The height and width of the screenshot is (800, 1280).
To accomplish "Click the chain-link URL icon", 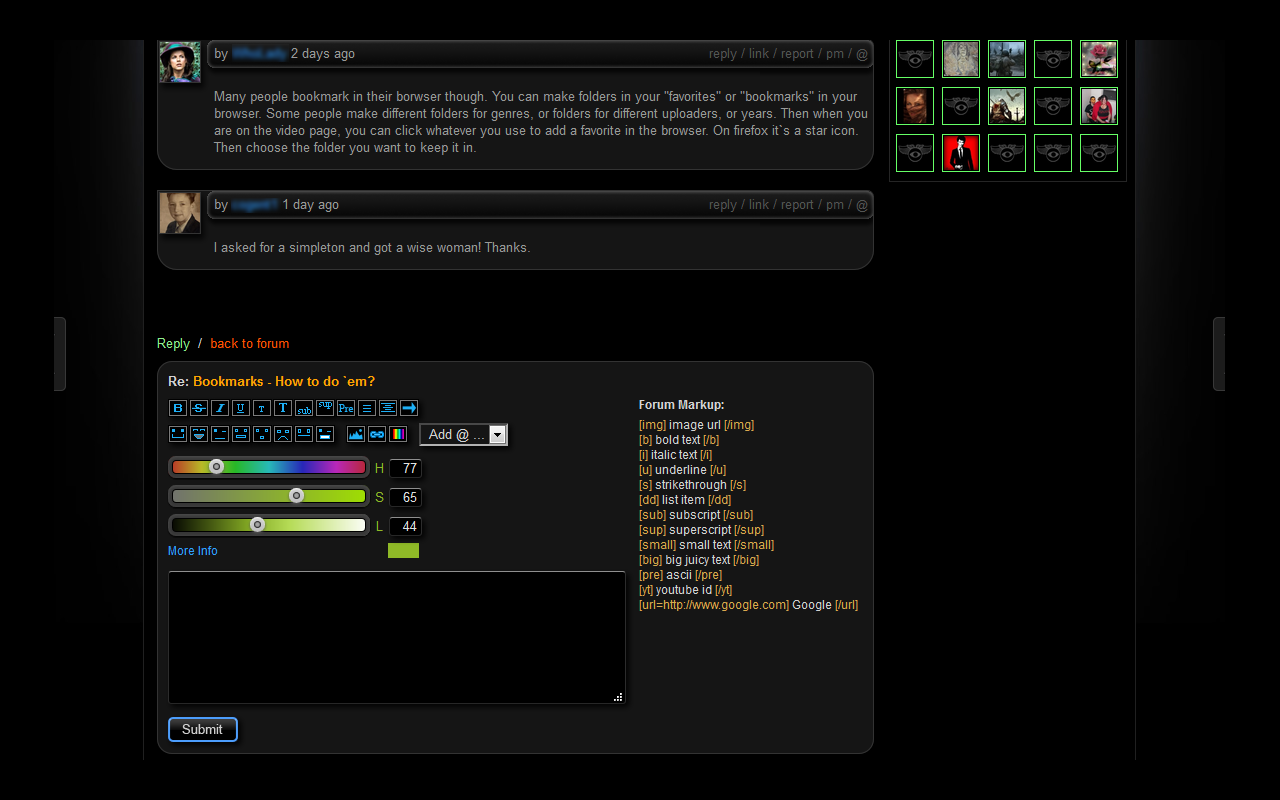I will pos(376,434).
